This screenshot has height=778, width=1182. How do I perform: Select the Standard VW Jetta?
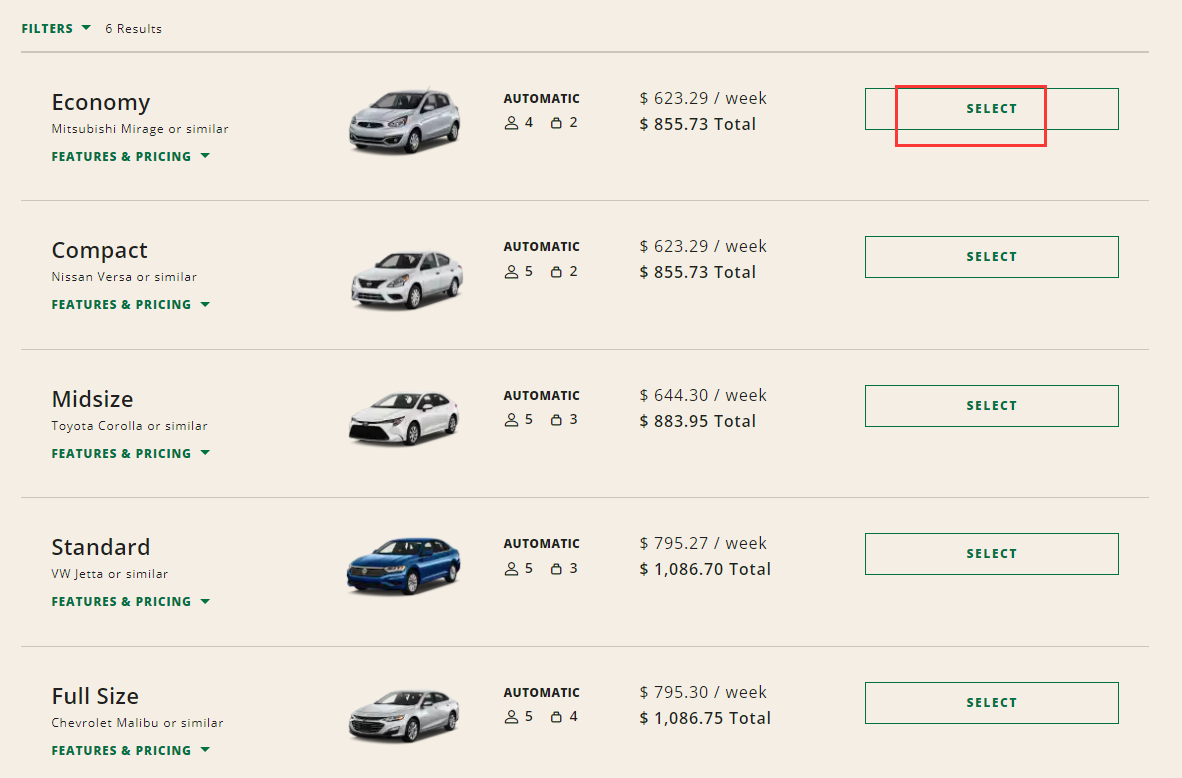click(x=991, y=554)
